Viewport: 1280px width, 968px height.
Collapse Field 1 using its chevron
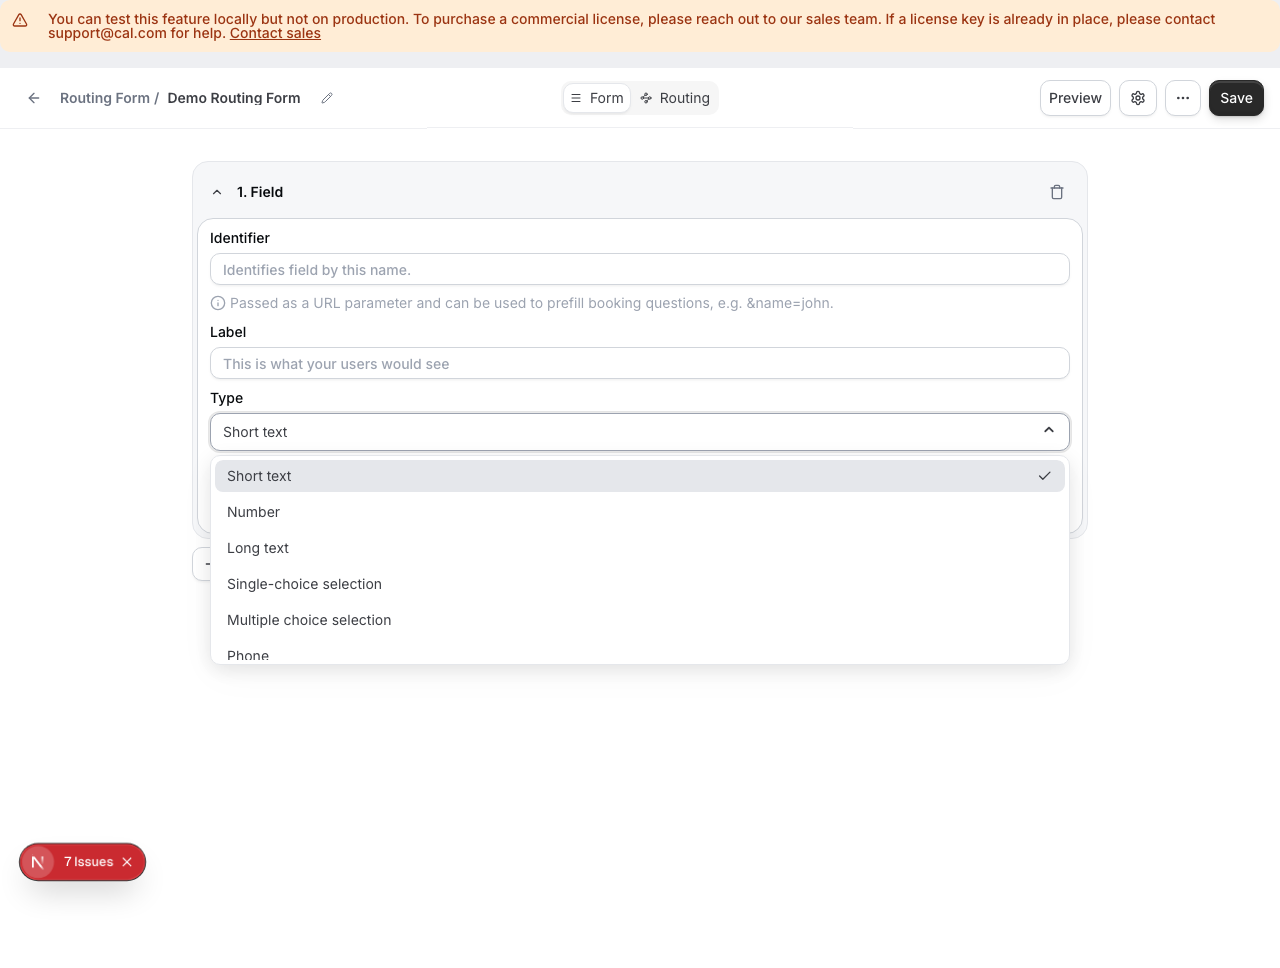click(x=217, y=191)
